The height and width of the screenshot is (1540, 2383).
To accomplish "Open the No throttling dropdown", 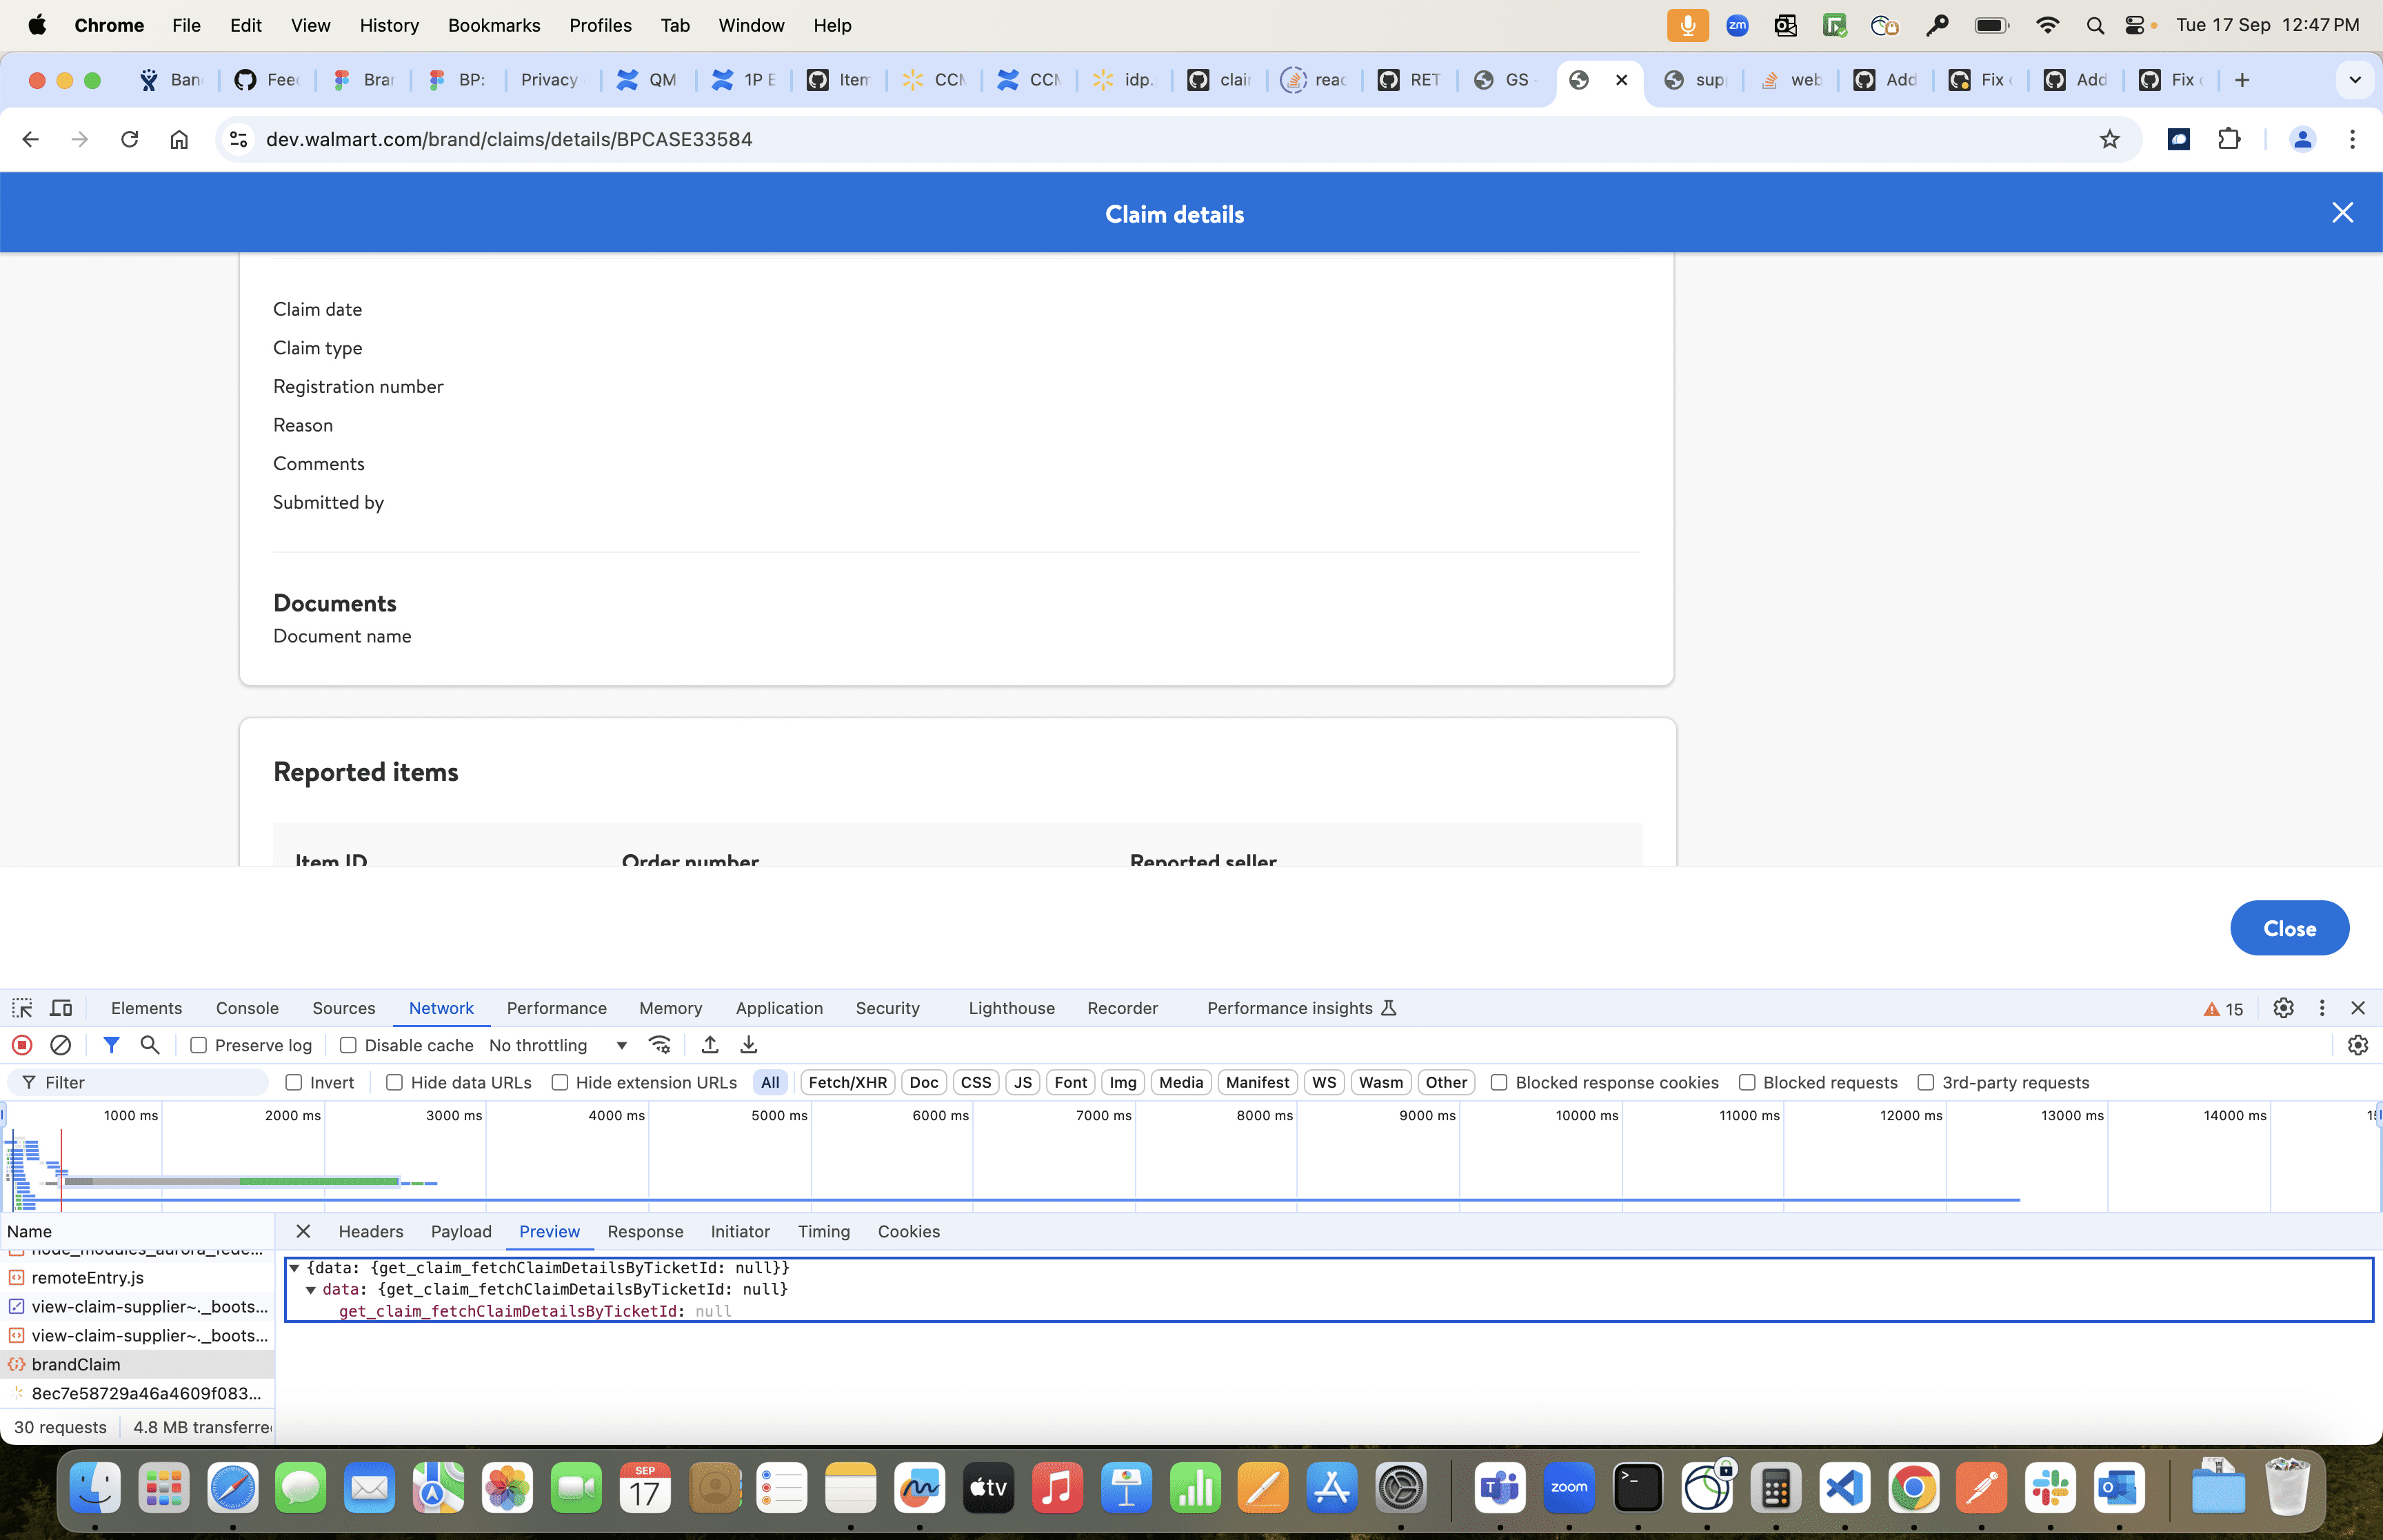I will pos(558,1045).
